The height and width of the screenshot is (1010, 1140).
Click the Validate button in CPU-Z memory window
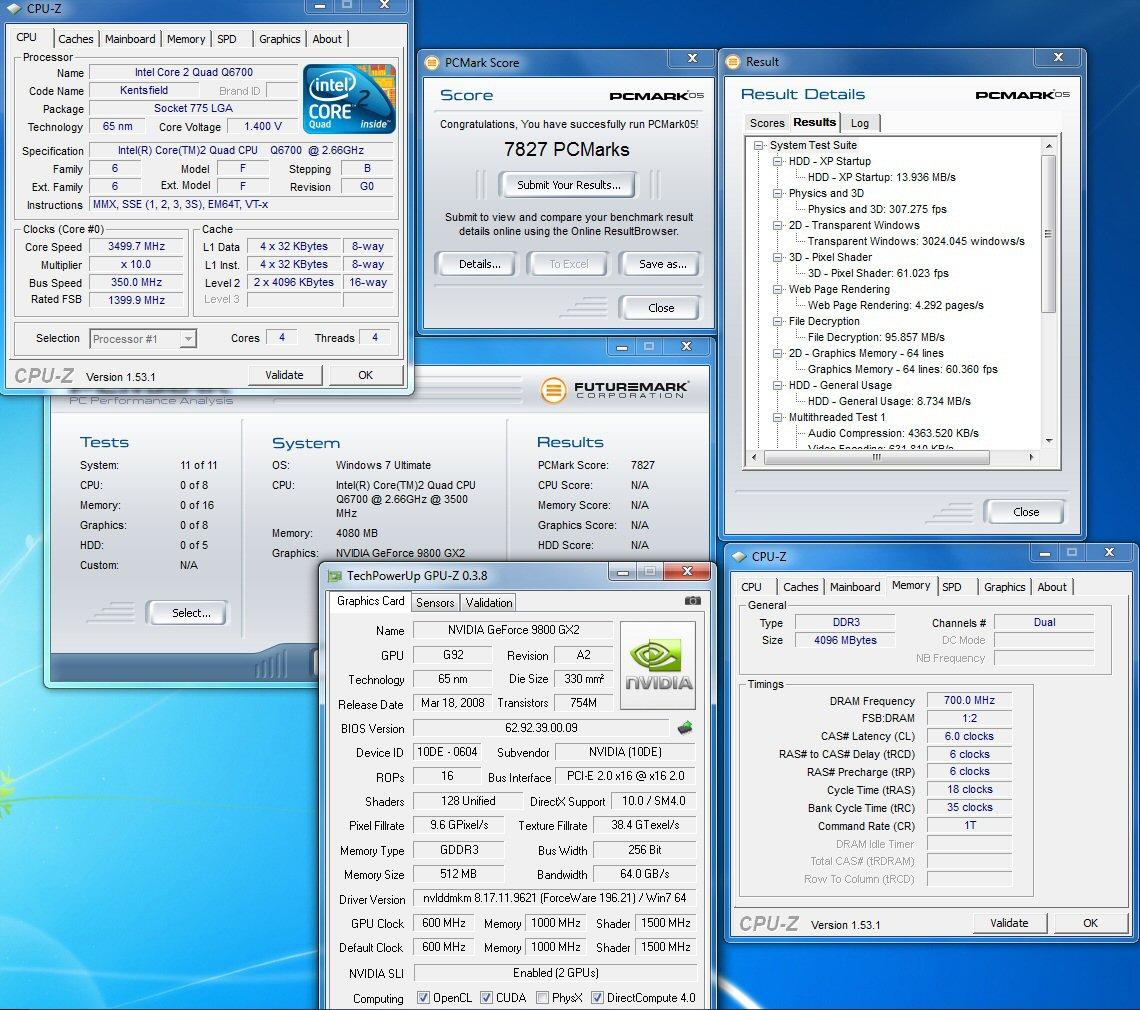click(x=1009, y=923)
